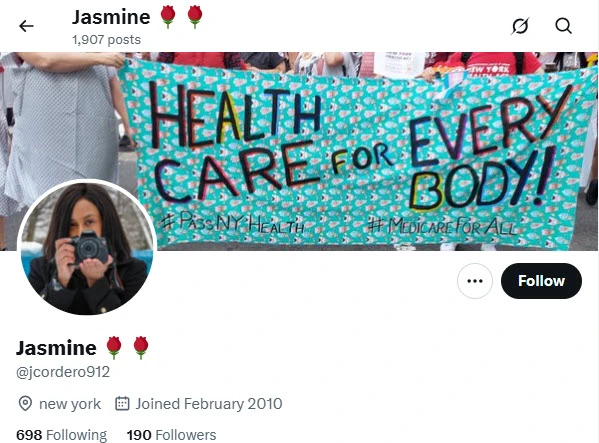Screen dimensions: 599x443
Task: View Jasmine's profile photo
Action: [x=87, y=248]
